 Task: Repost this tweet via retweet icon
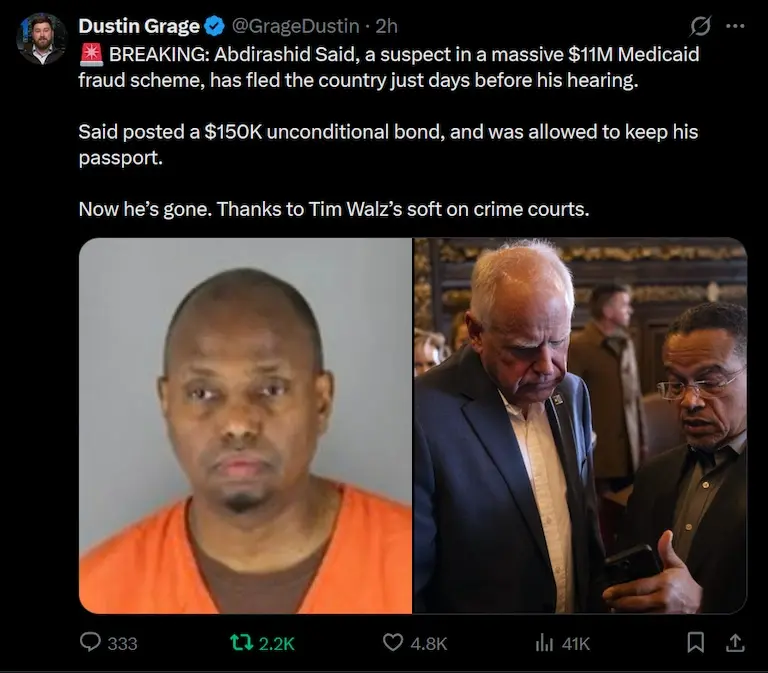pyautogui.click(x=241, y=642)
